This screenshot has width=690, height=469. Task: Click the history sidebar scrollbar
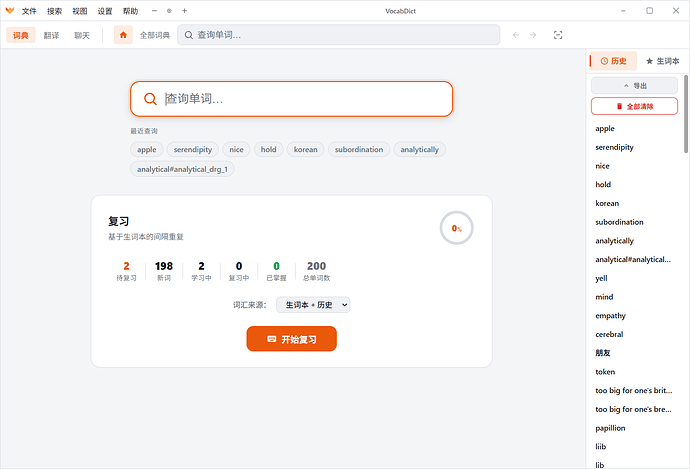686,114
